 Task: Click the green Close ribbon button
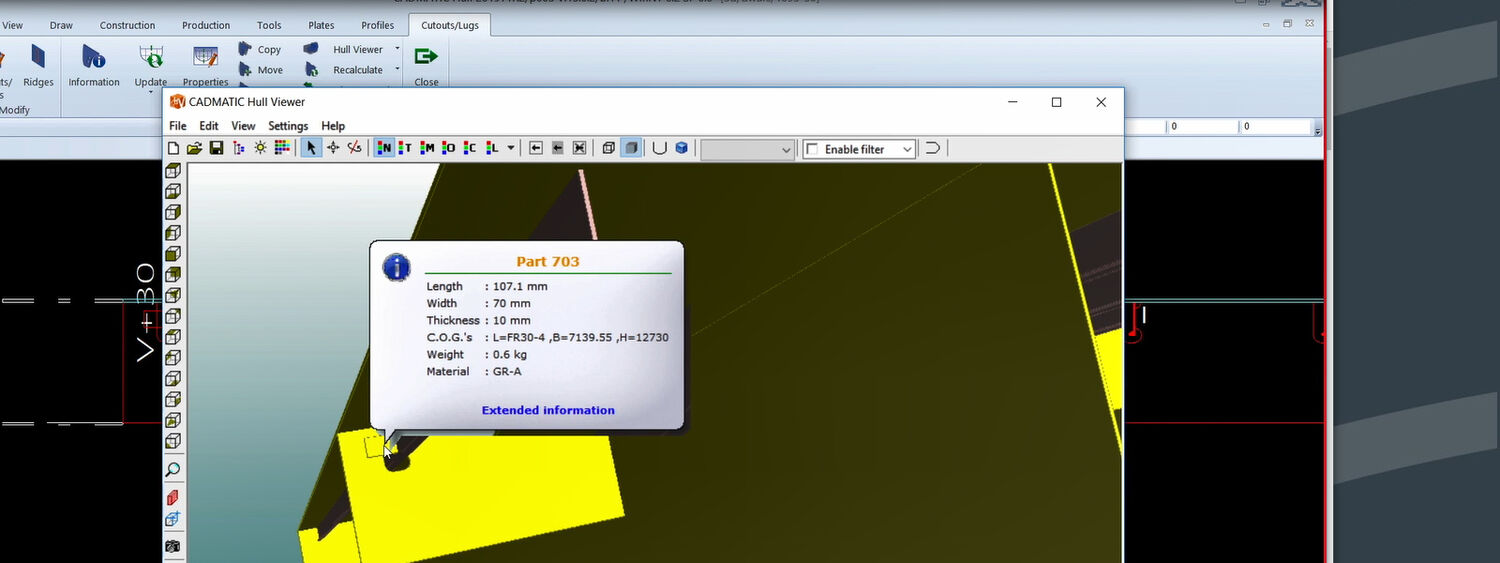point(426,65)
